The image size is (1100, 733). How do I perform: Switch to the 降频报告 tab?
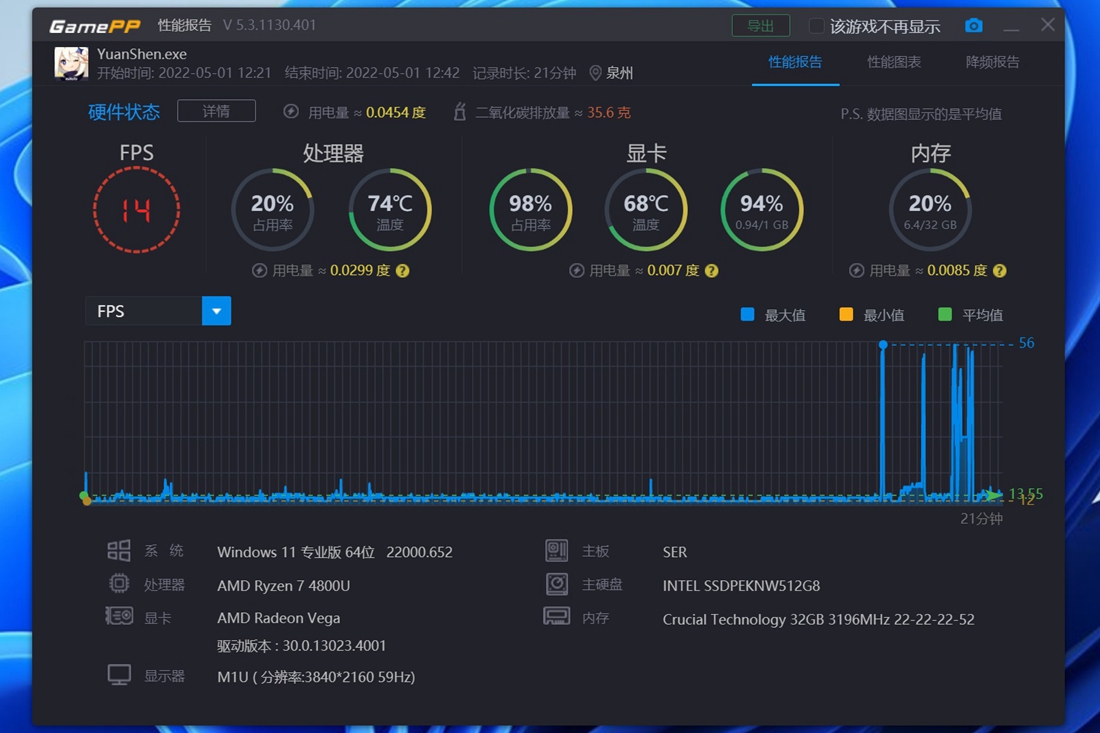992,62
